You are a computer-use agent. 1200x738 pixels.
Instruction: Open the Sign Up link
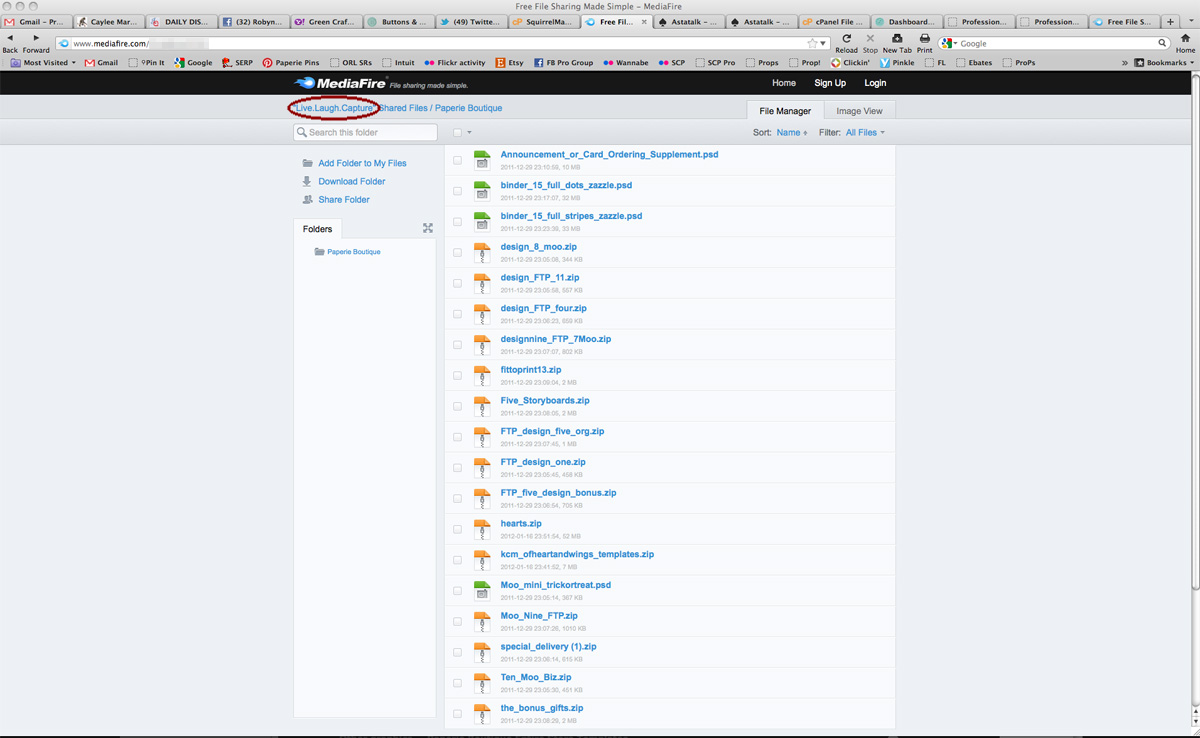click(x=829, y=83)
